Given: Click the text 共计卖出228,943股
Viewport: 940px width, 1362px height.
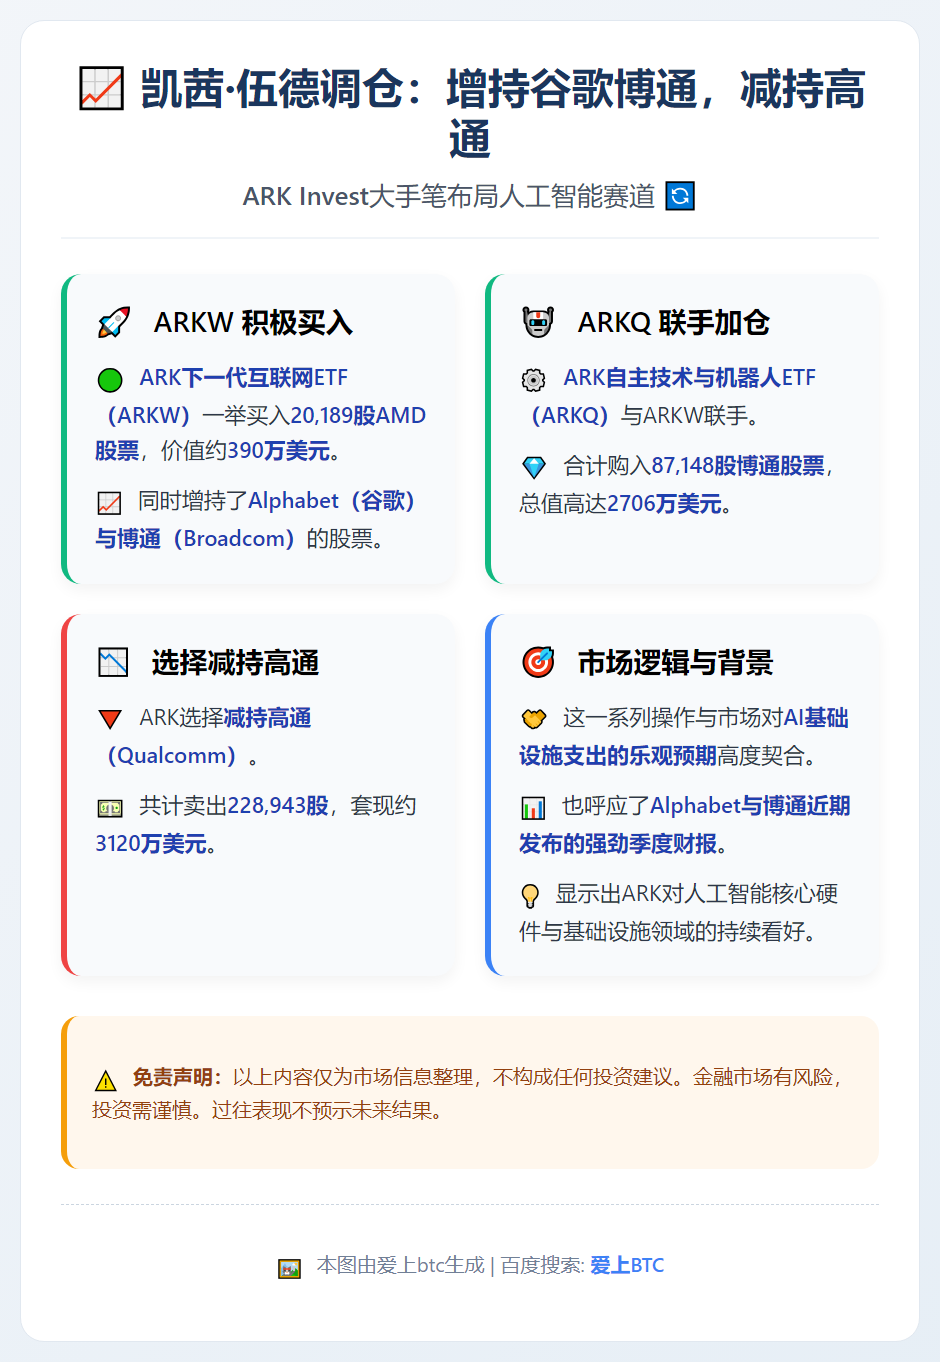Looking at the screenshot, I should [234, 806].
